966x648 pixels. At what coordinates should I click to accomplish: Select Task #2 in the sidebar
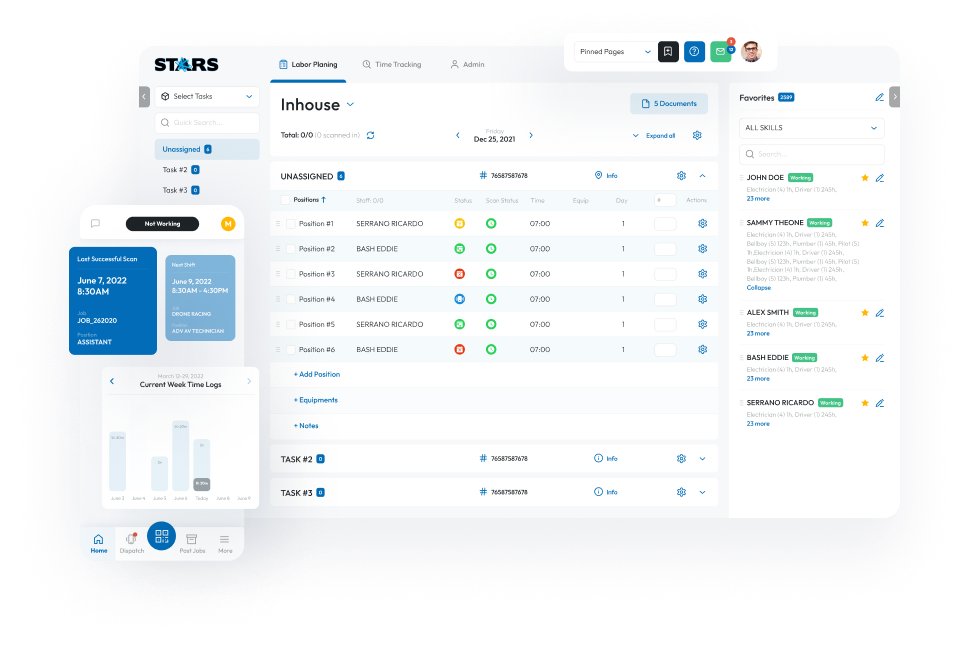point(181,170)
